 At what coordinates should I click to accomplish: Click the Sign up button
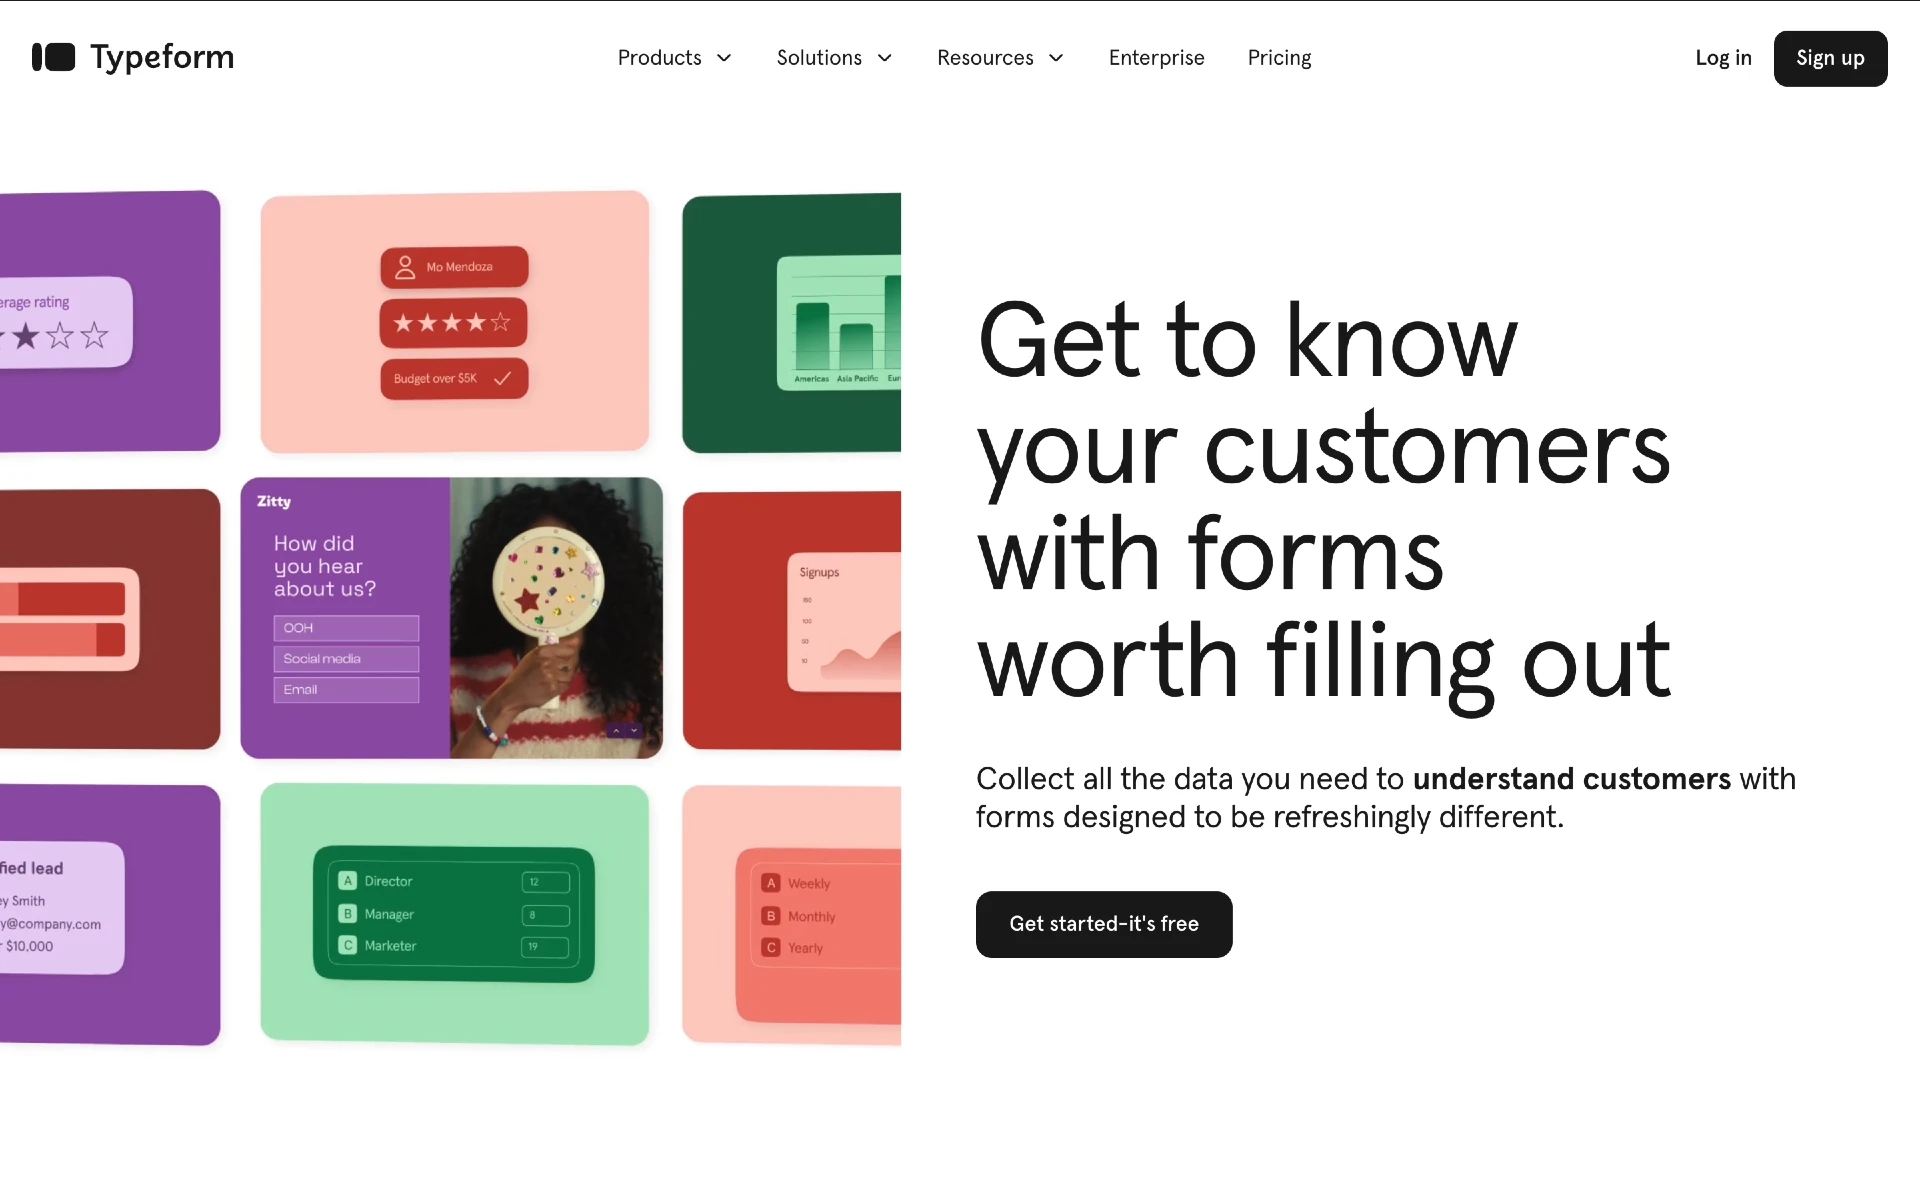point(1830,58)
